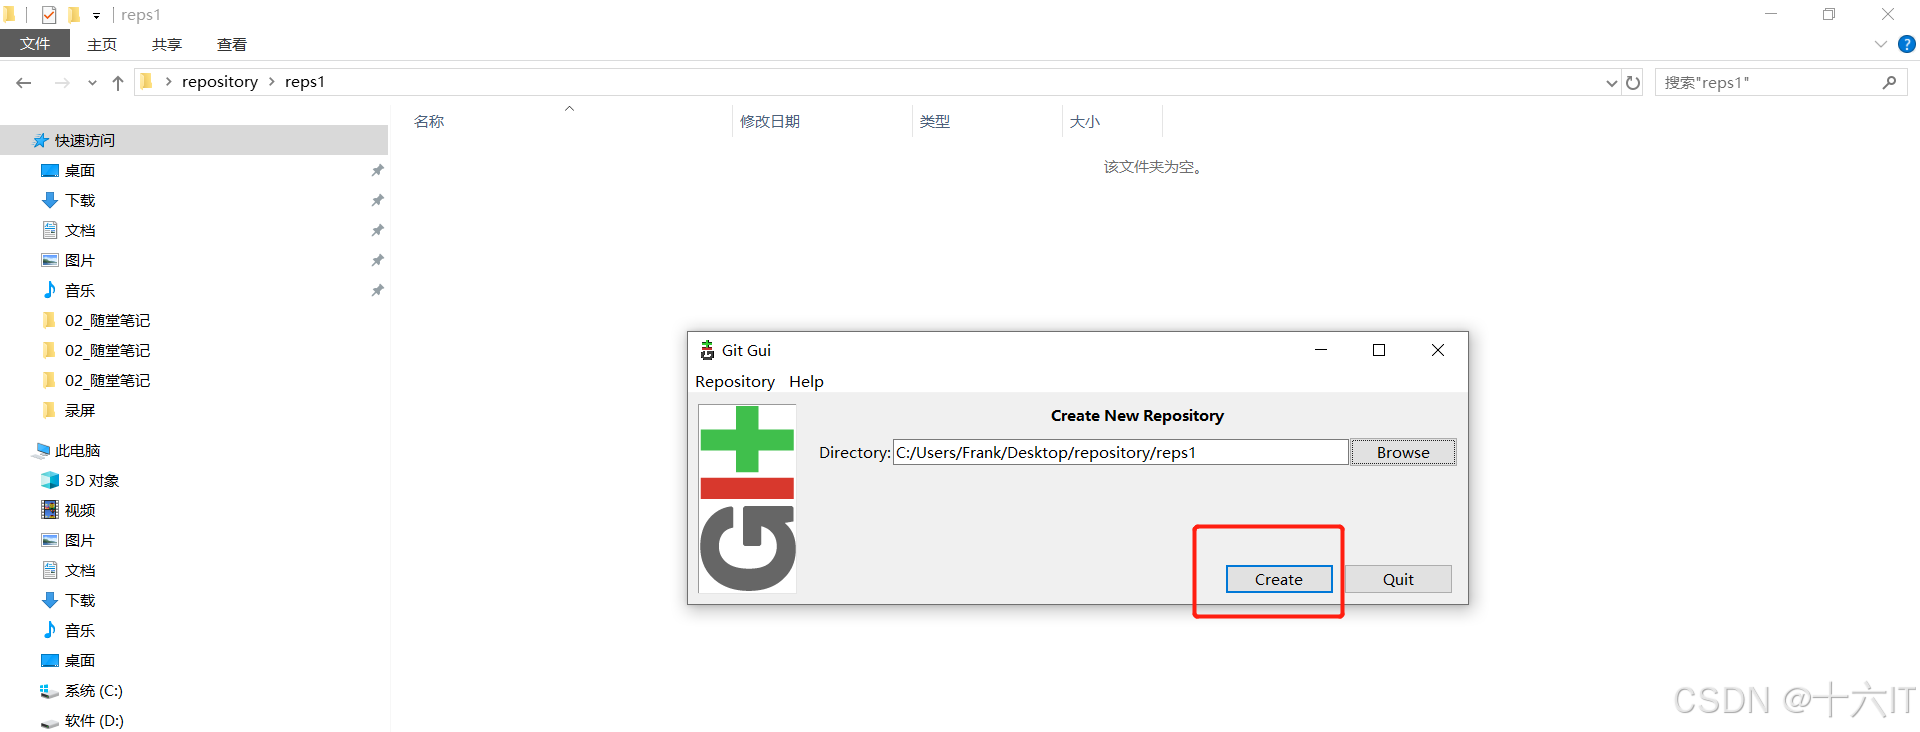
Task: Sort by the 类型 column header
Action: pos(935,121)
